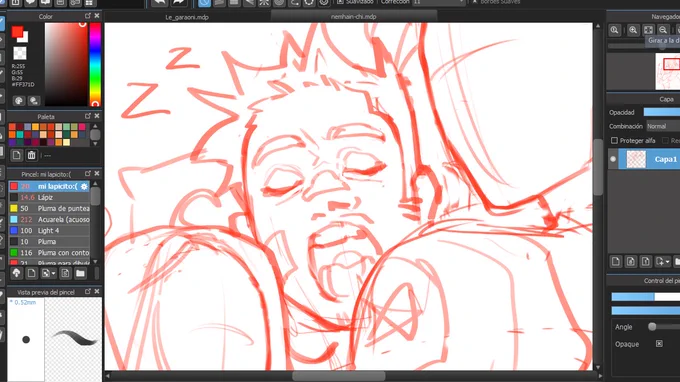This screenshot has width=680, height=382.
Task: Close the Paleta panel
Action: (x=97, y=116)
